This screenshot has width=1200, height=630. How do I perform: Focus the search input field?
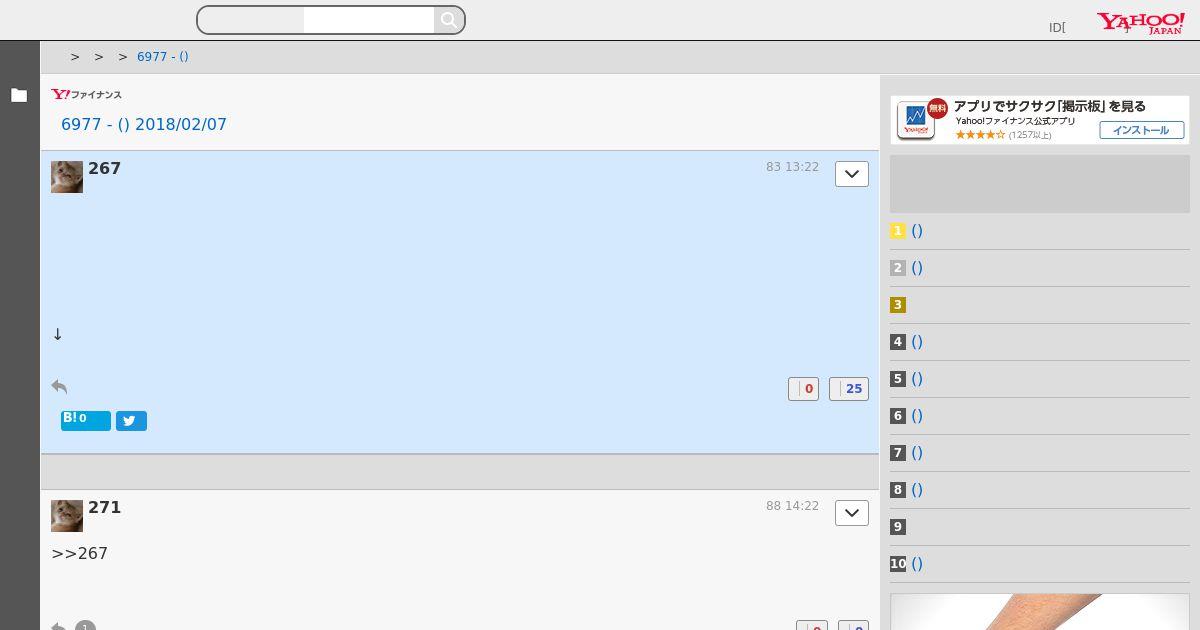[x=369, y=20]
